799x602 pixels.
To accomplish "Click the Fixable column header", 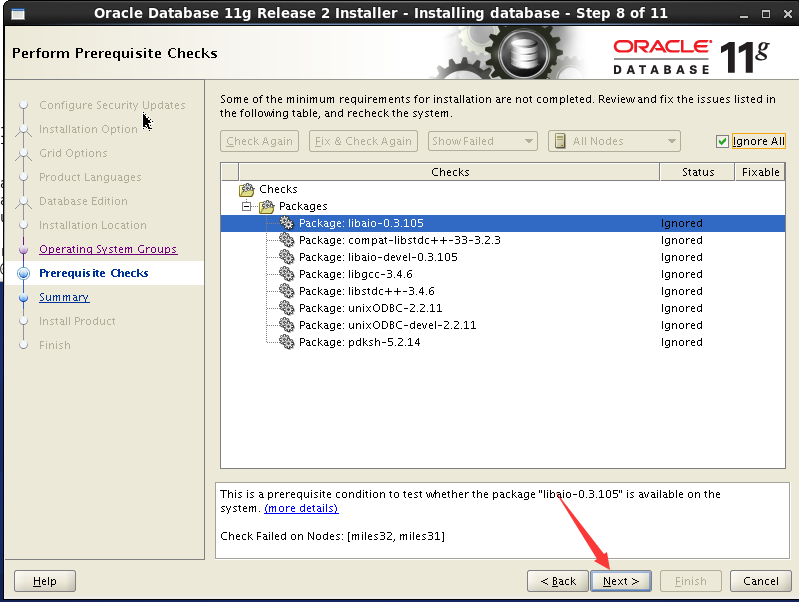I will click(x=760, y=172).
